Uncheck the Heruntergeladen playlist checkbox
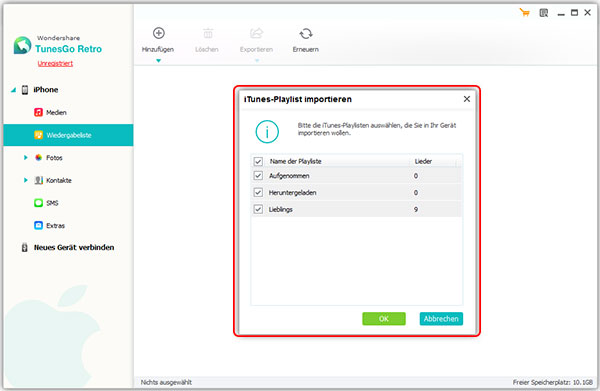 pyautogui.click(x=258, y=192)
